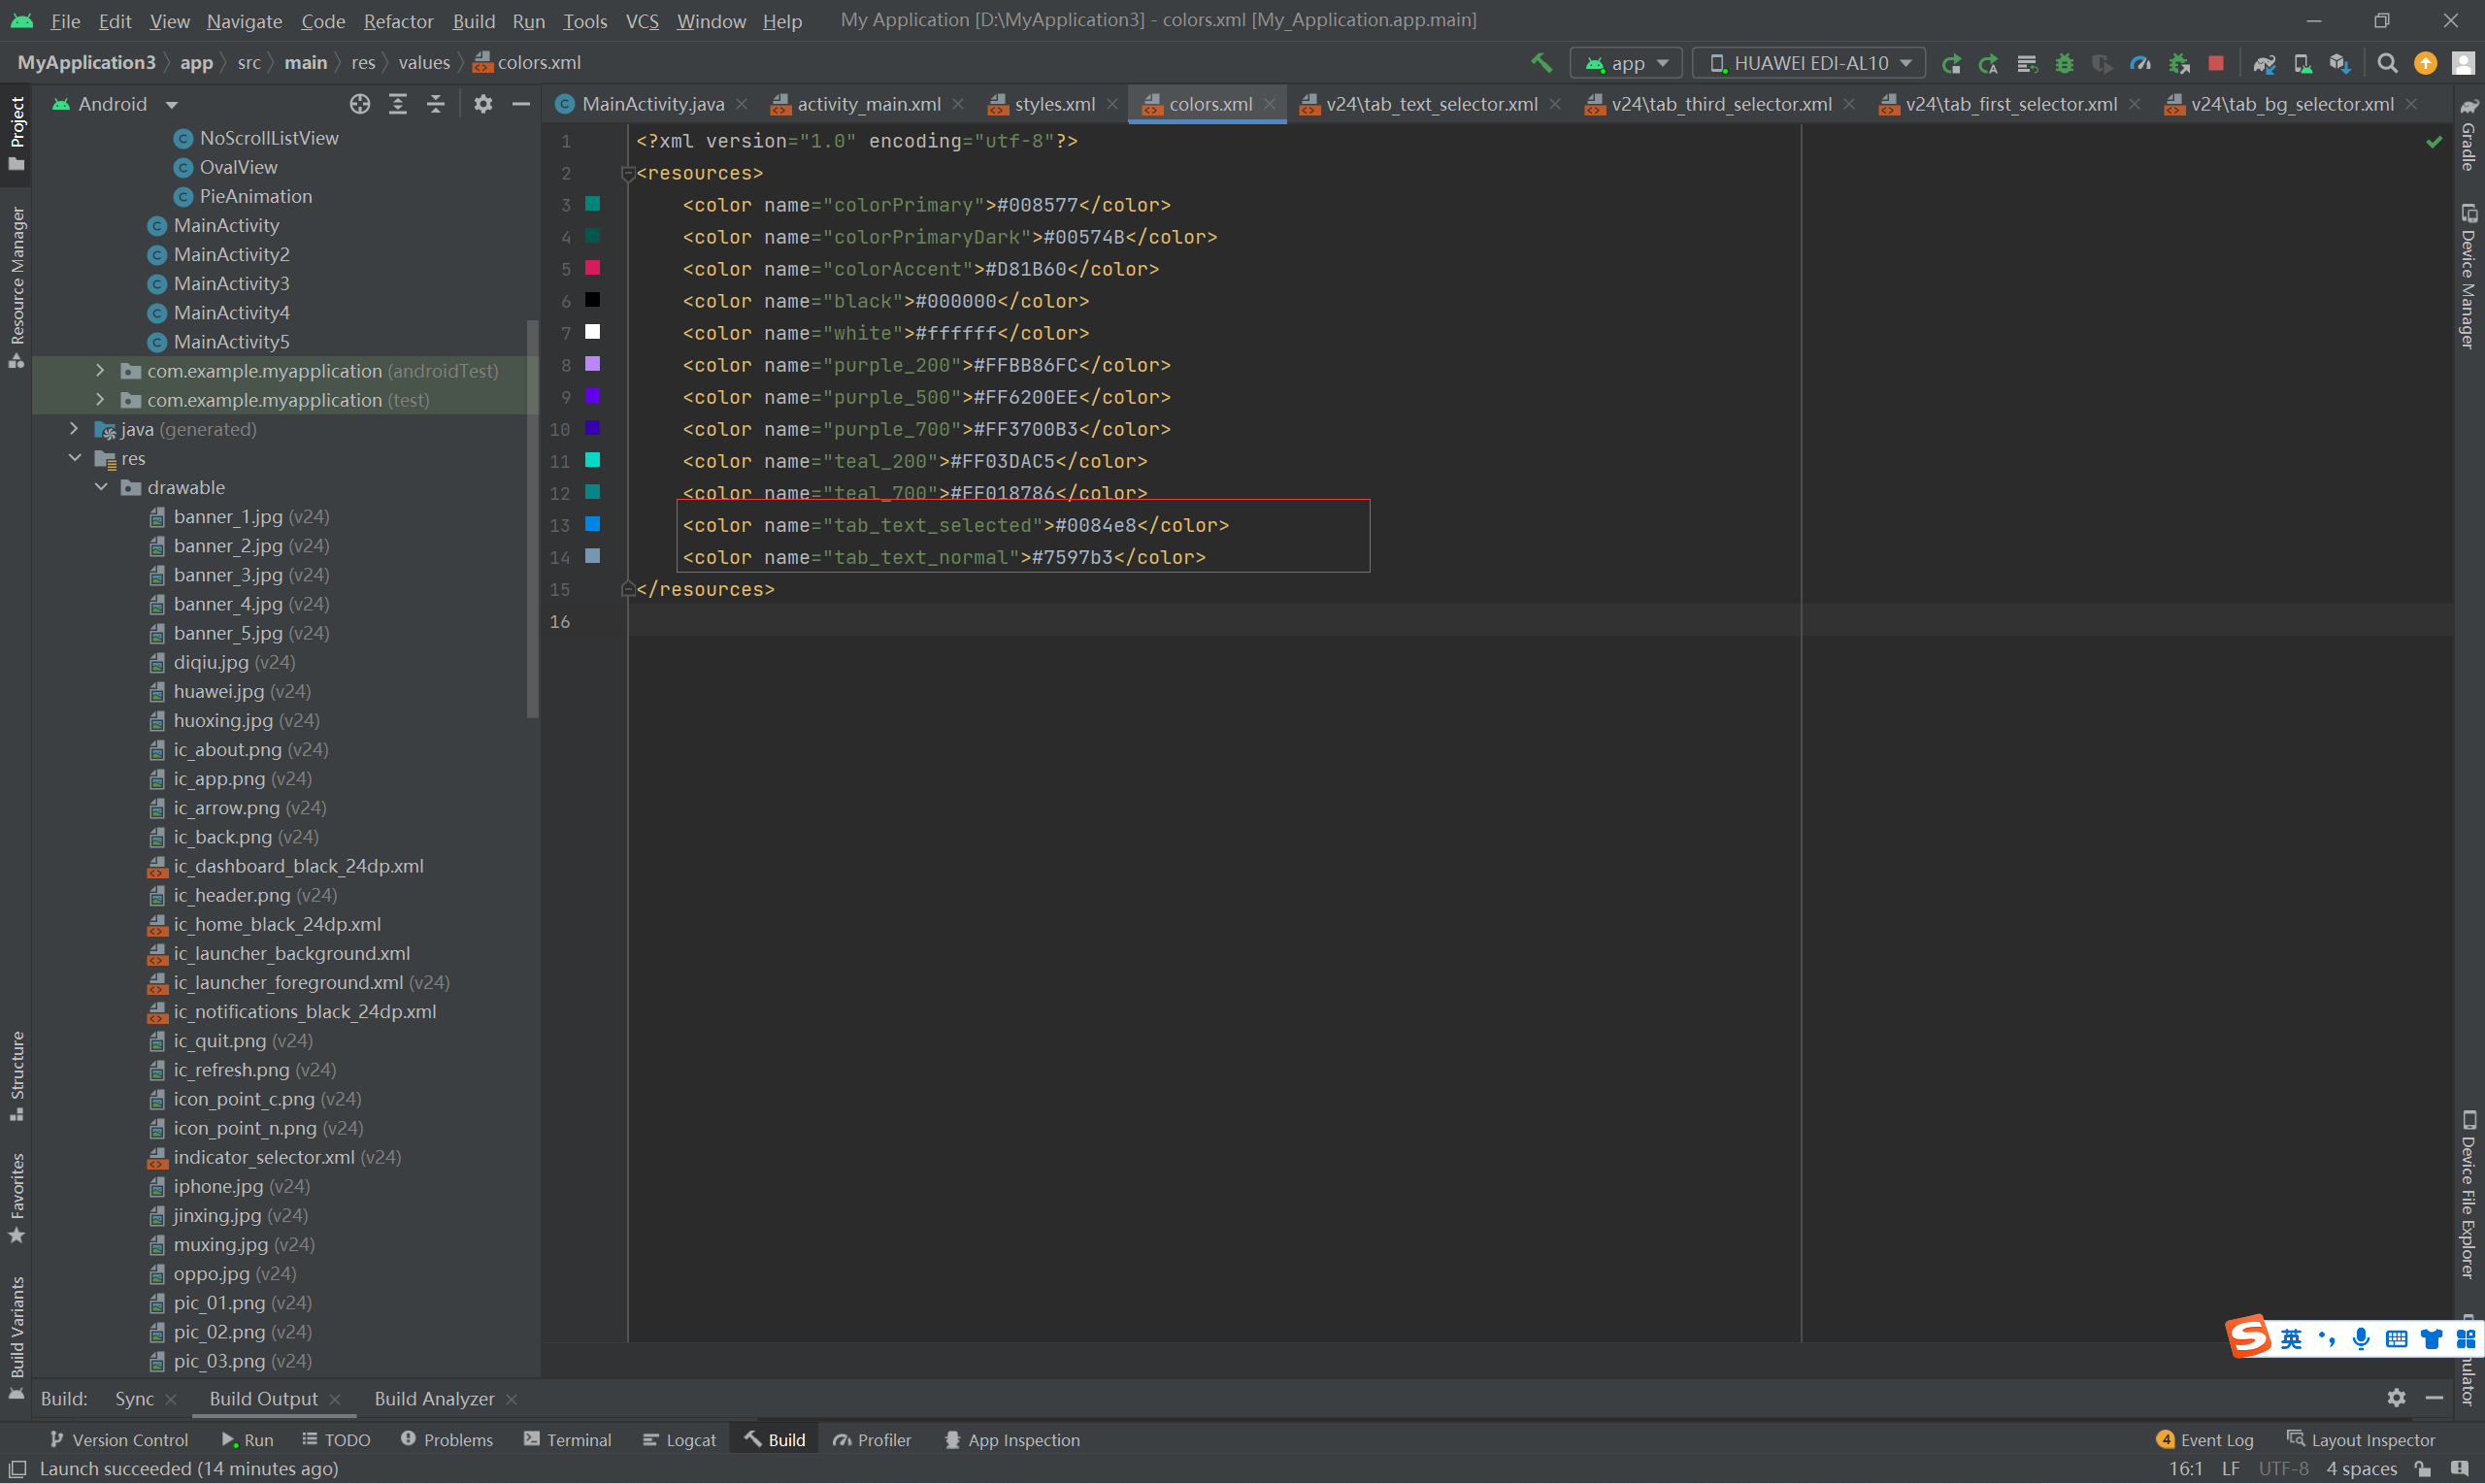Toggle the Resource Manager side panel
The width and height of the screenshot is (2485, 1484).
tap(16, 285)
